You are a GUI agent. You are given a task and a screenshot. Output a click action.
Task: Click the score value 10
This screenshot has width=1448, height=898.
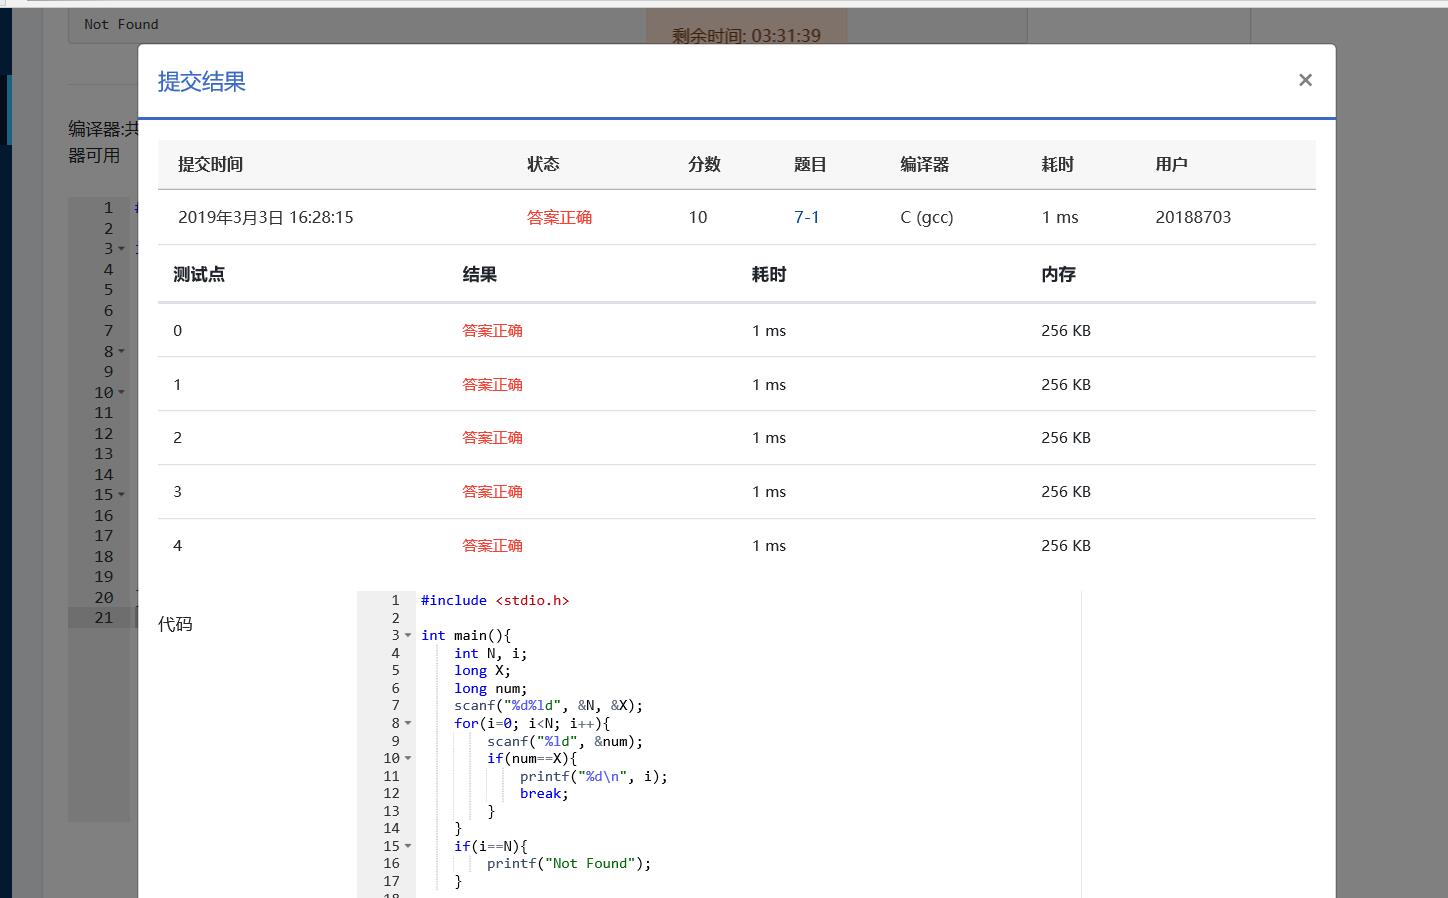tap(698, 217)
